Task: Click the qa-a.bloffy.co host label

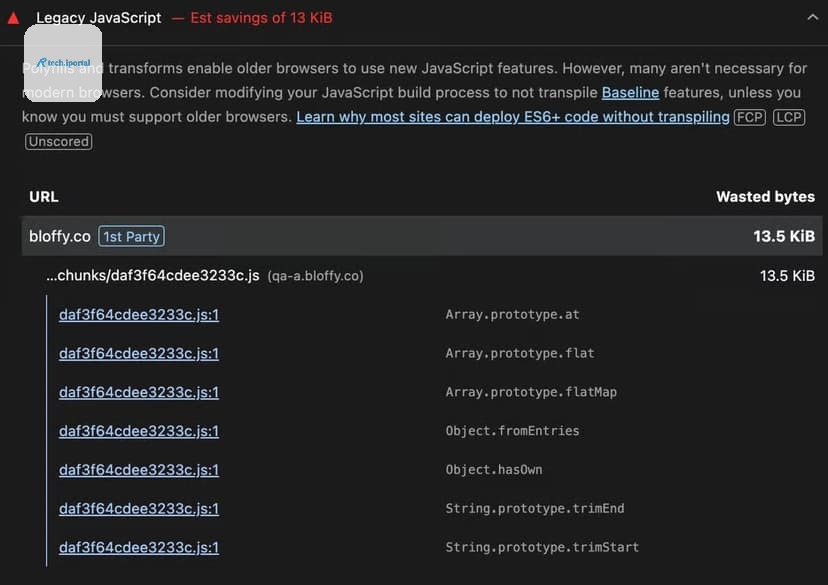Action: click(315, 276)
